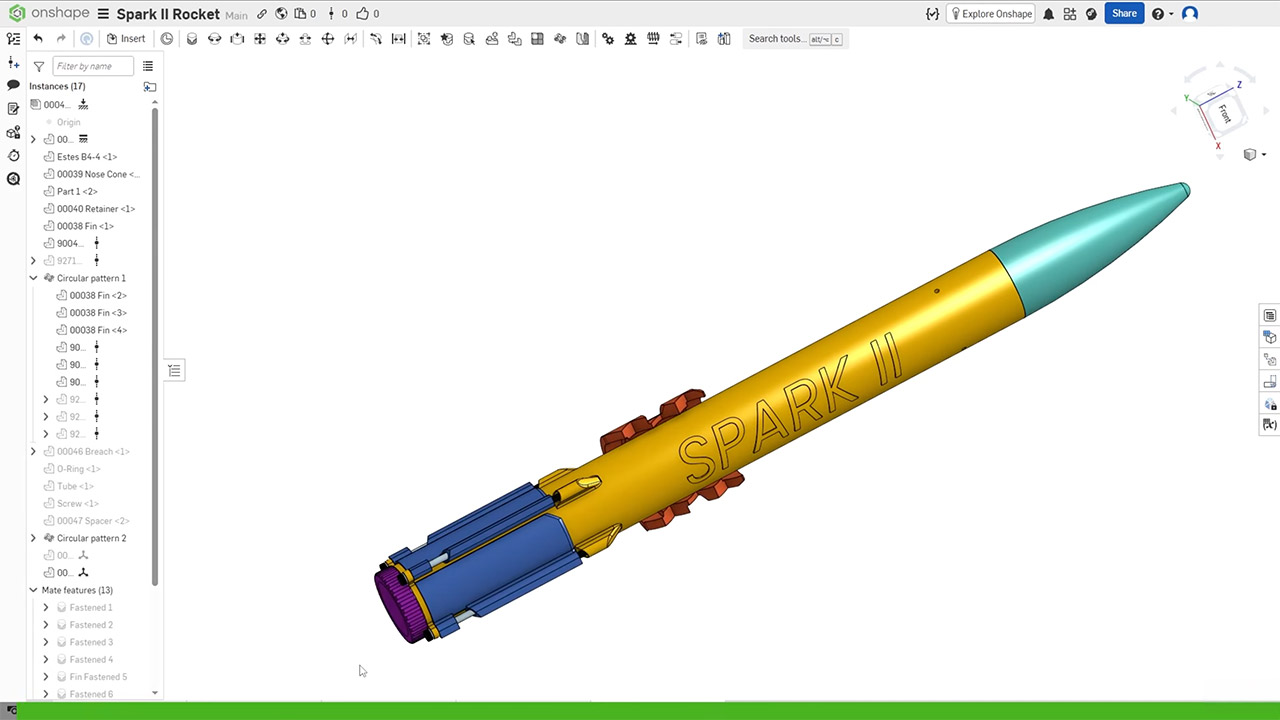Open the App Store grid icon

point(1070,14)
